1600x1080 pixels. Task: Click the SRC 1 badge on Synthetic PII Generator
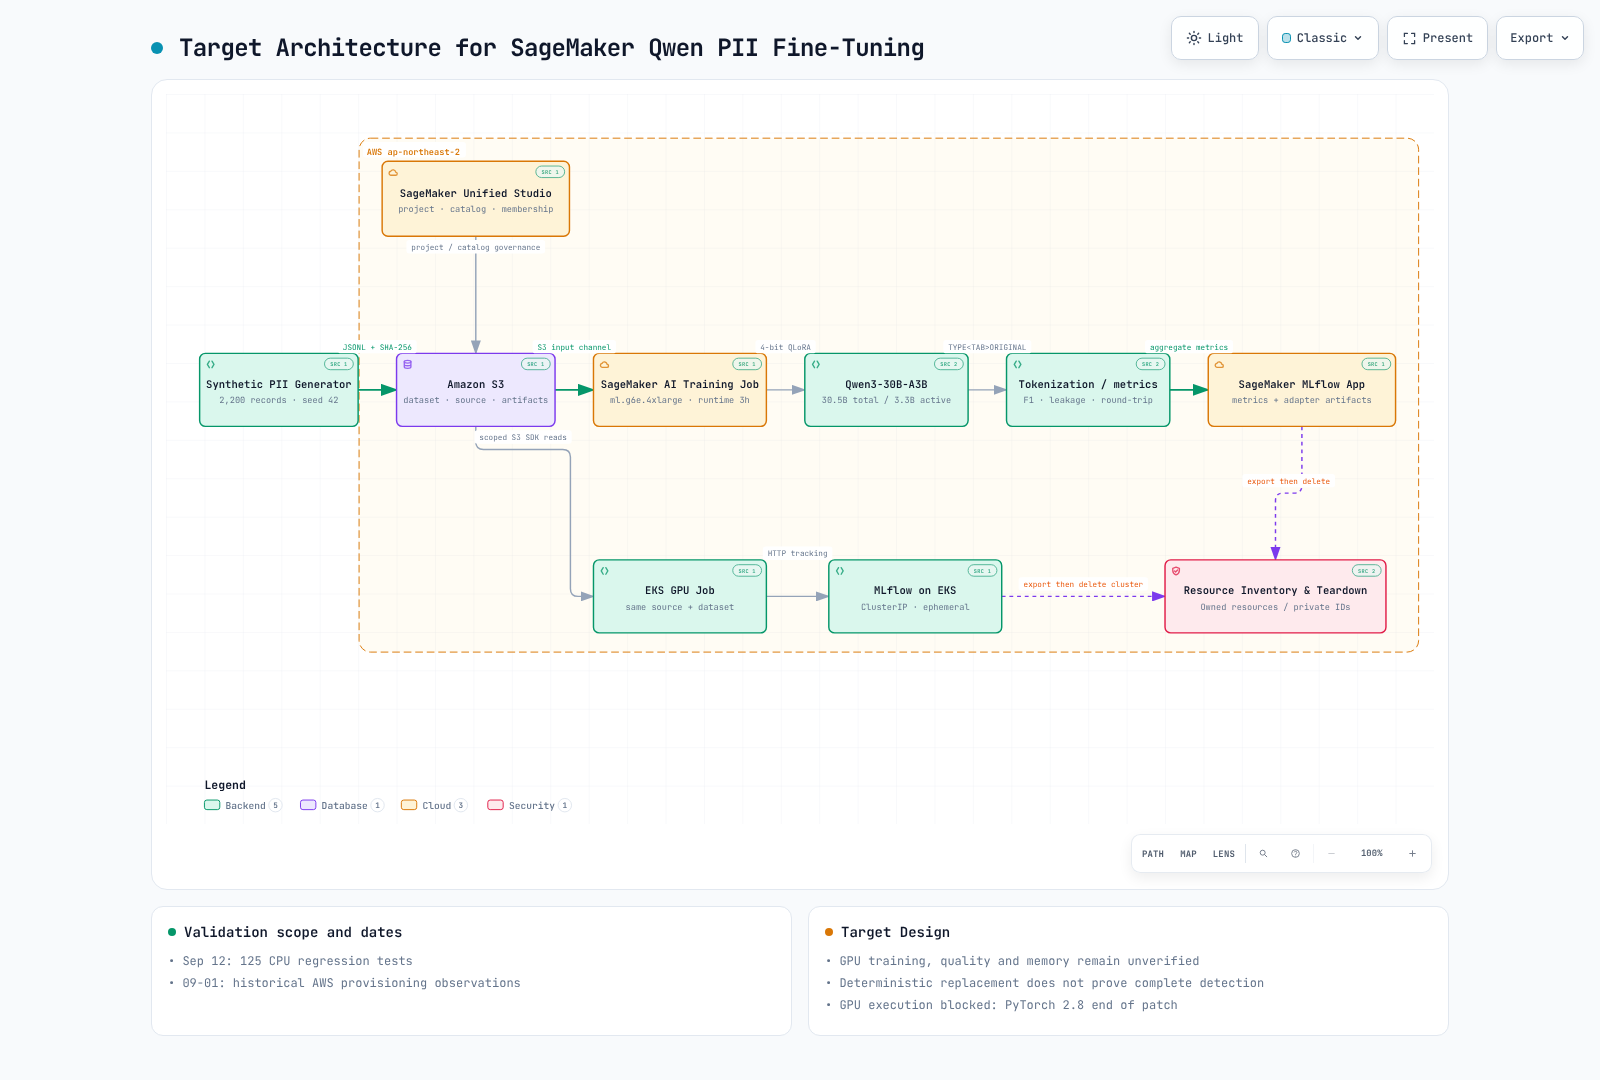tap(339, 364)
